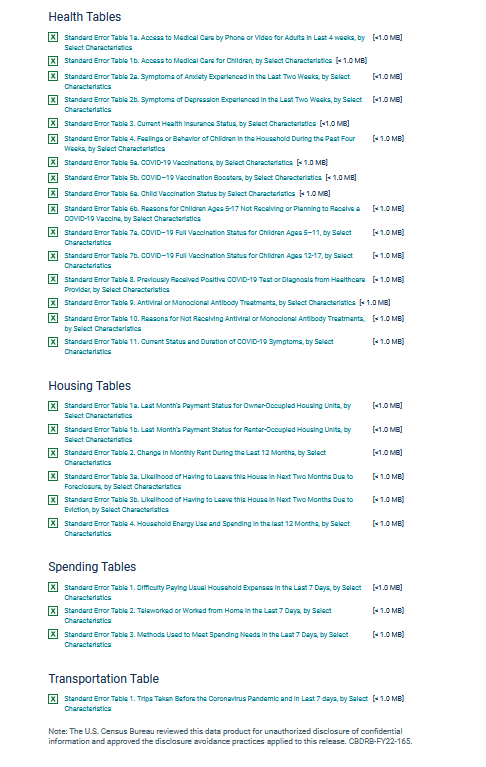Click the CBDRB-FY22-165 disclosure note text
Screen dimensions: 486x767
click(230, 737)
